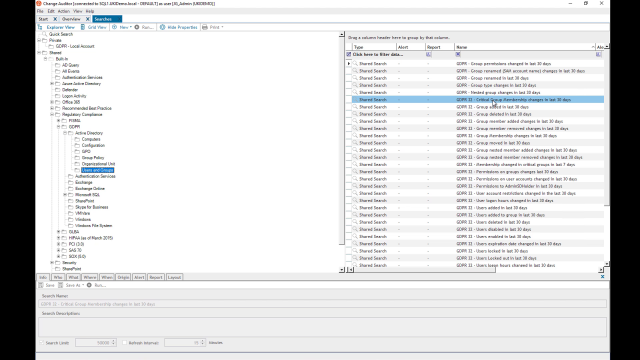This screenshot has width=640, height=360.
Task: Select the Exchange Online folder icon
Action: [x=71, y=189]
